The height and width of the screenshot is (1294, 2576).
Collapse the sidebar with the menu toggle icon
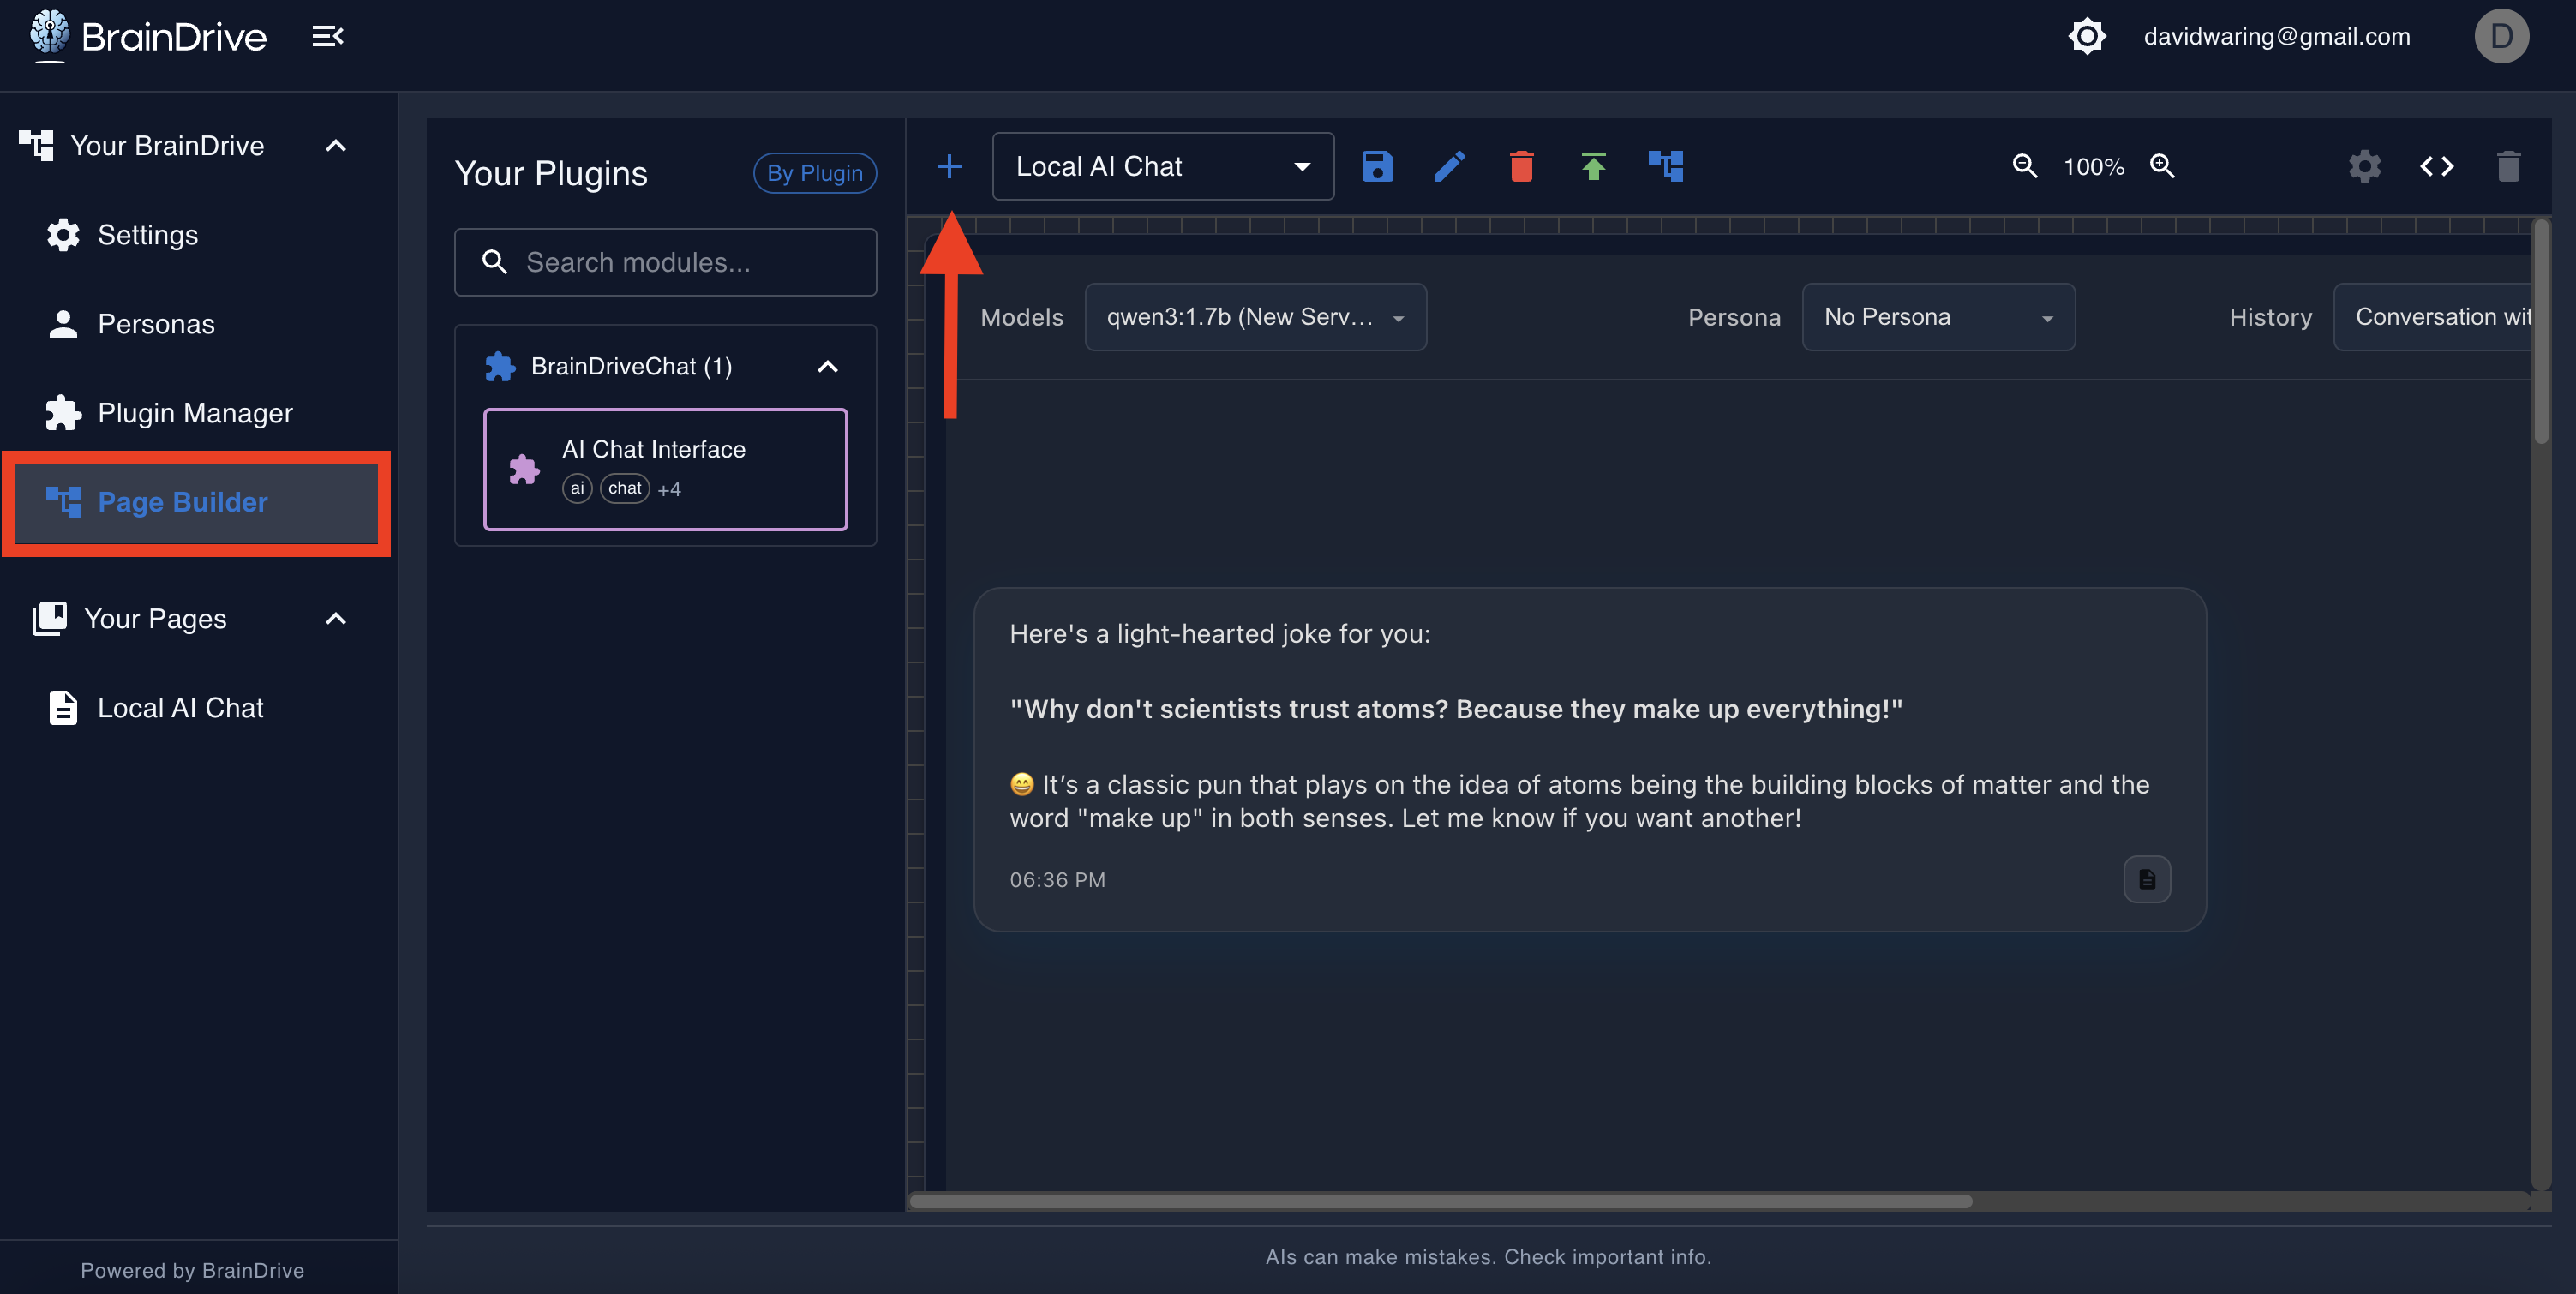(x=327, y=37)
